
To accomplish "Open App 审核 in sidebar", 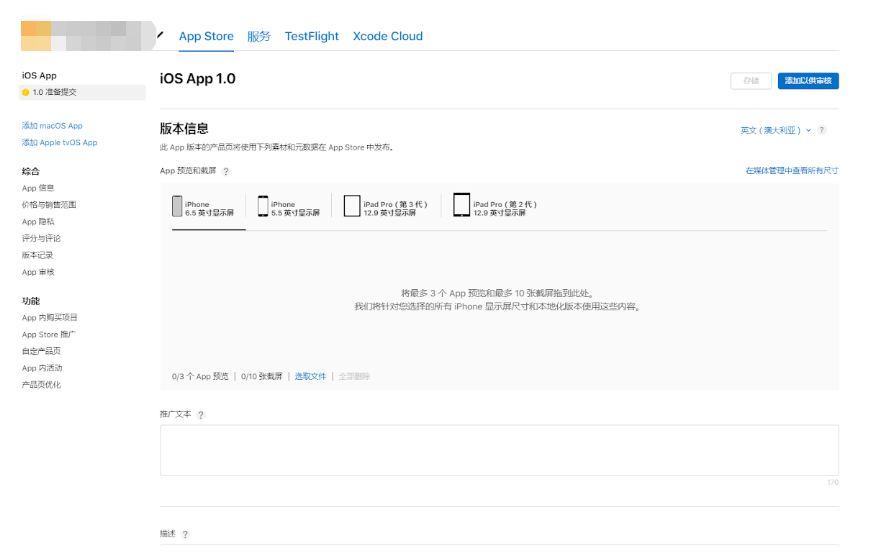I will (x=38, y=272).
